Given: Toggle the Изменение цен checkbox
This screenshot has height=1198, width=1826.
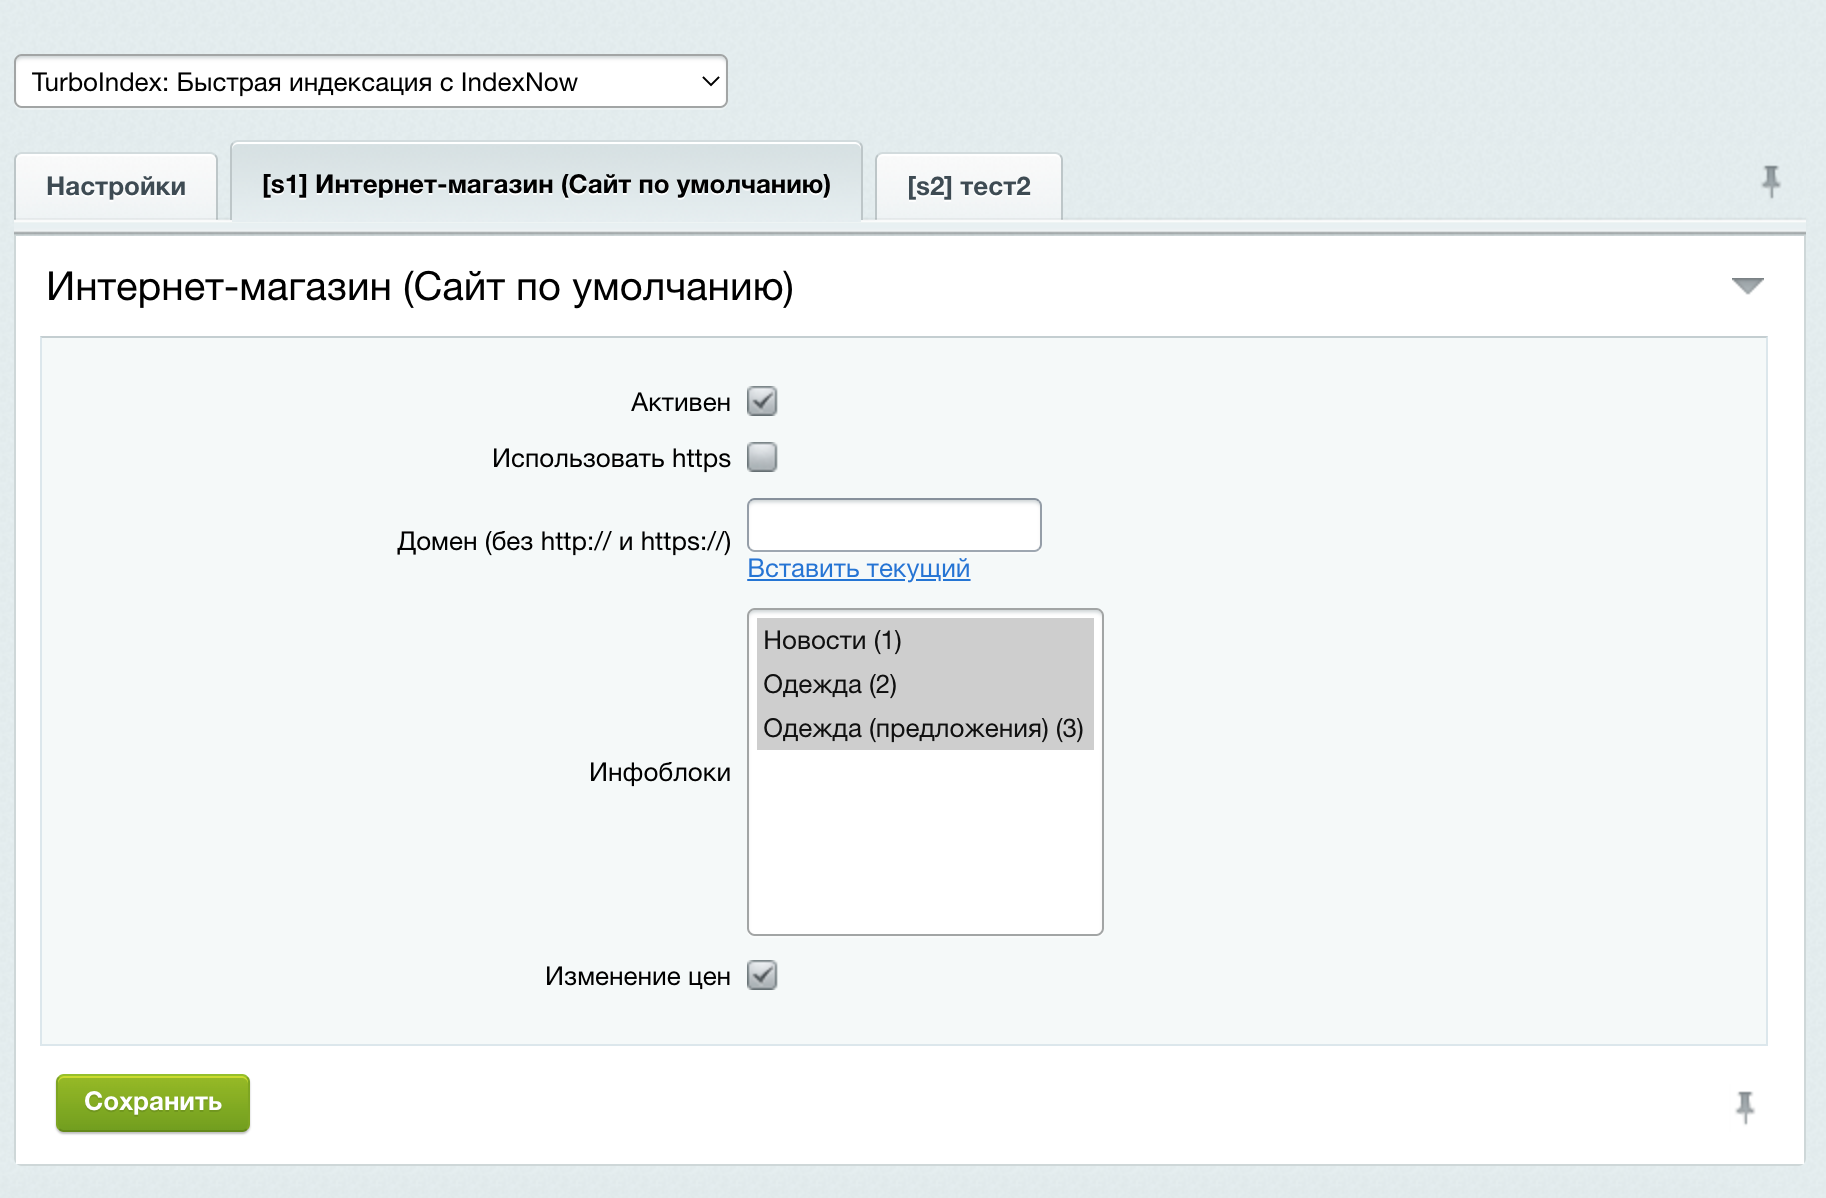Looking at the screenshot, I should 762,975.
